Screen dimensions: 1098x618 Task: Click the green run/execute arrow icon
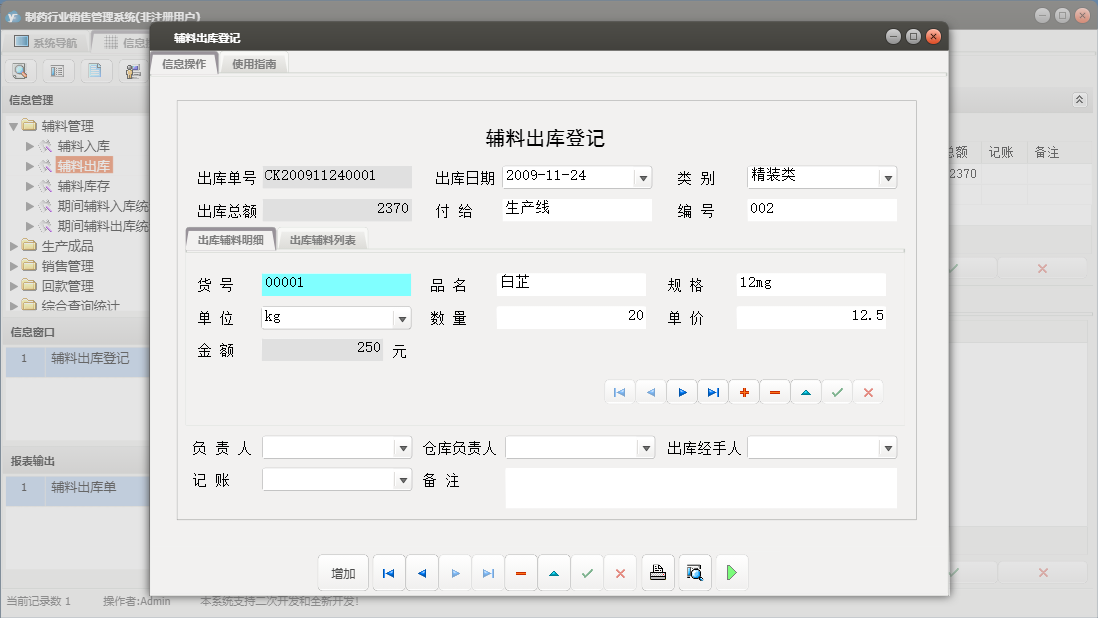(x=731, y=572)
